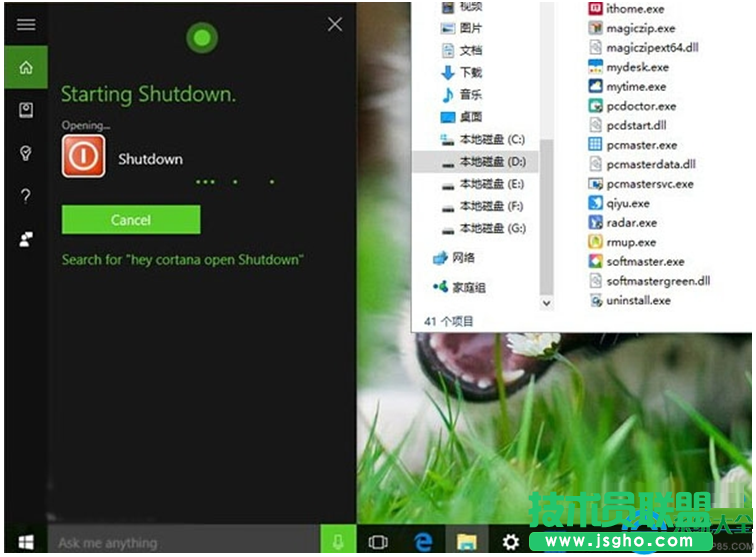The image size is (756, 557).
Task: Open the Cortana Notebook icon
Action: coord(26,110)
